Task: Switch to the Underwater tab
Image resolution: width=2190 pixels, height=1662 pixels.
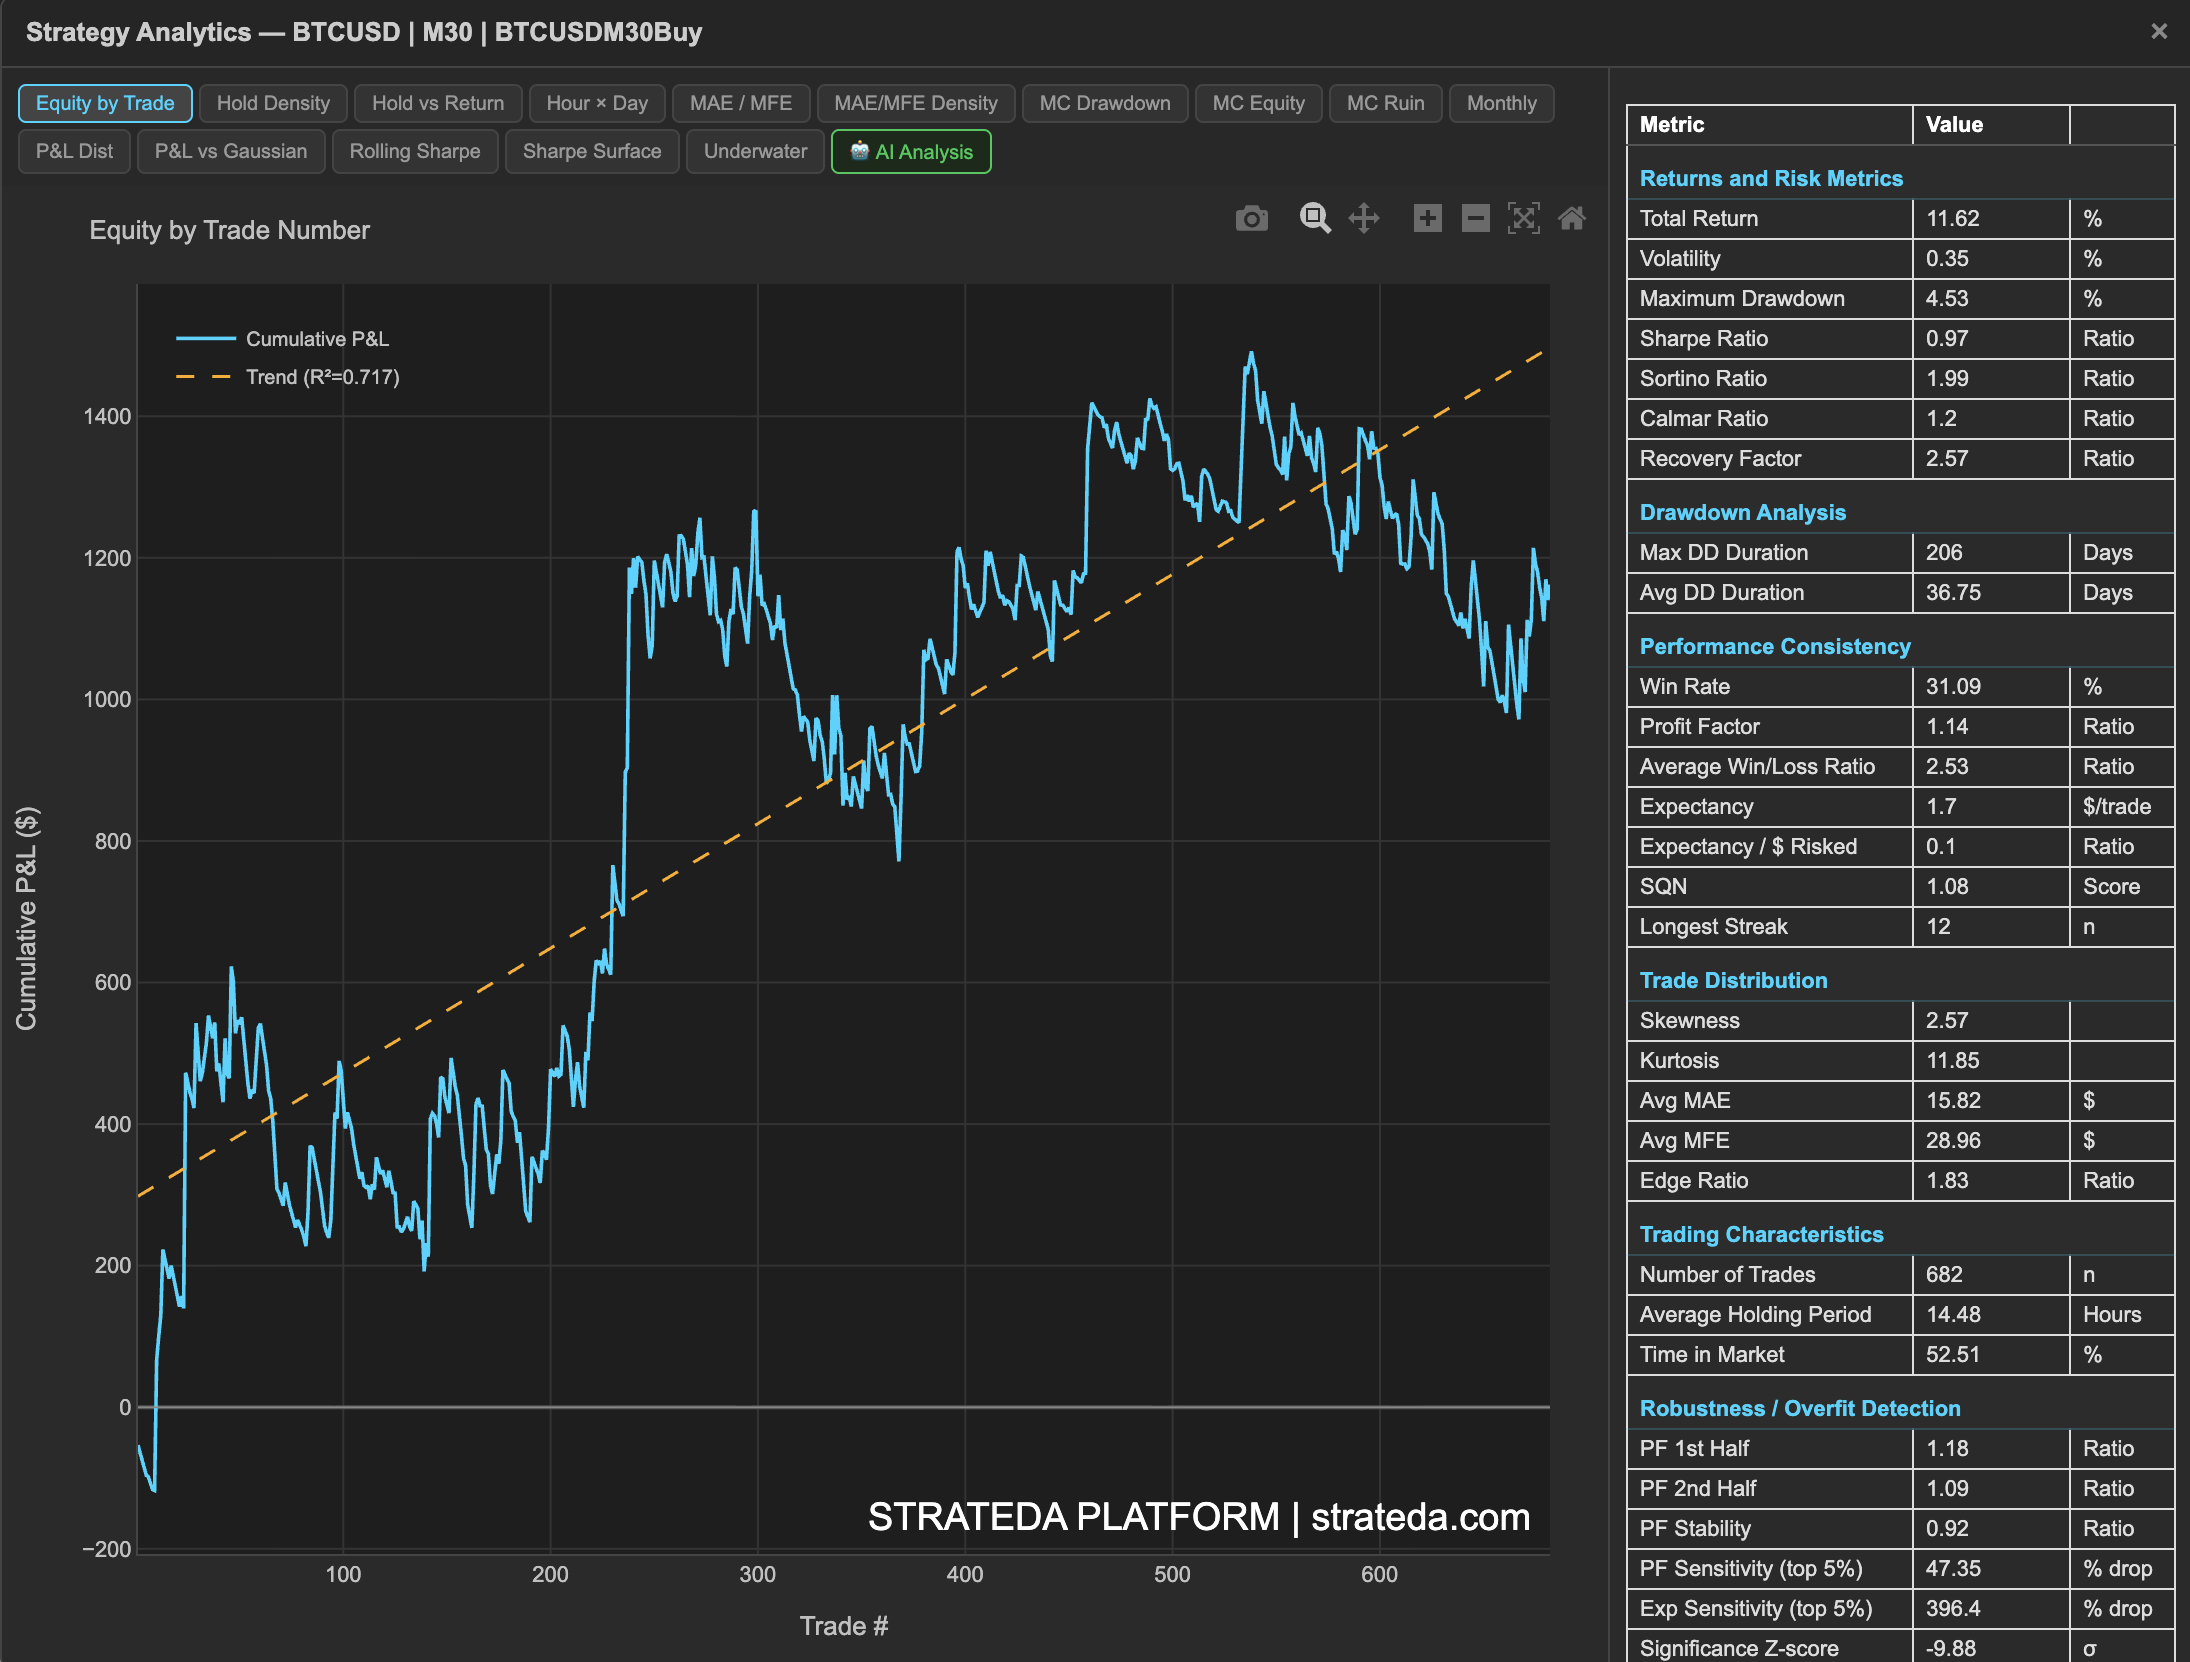Action: (755, 151)
